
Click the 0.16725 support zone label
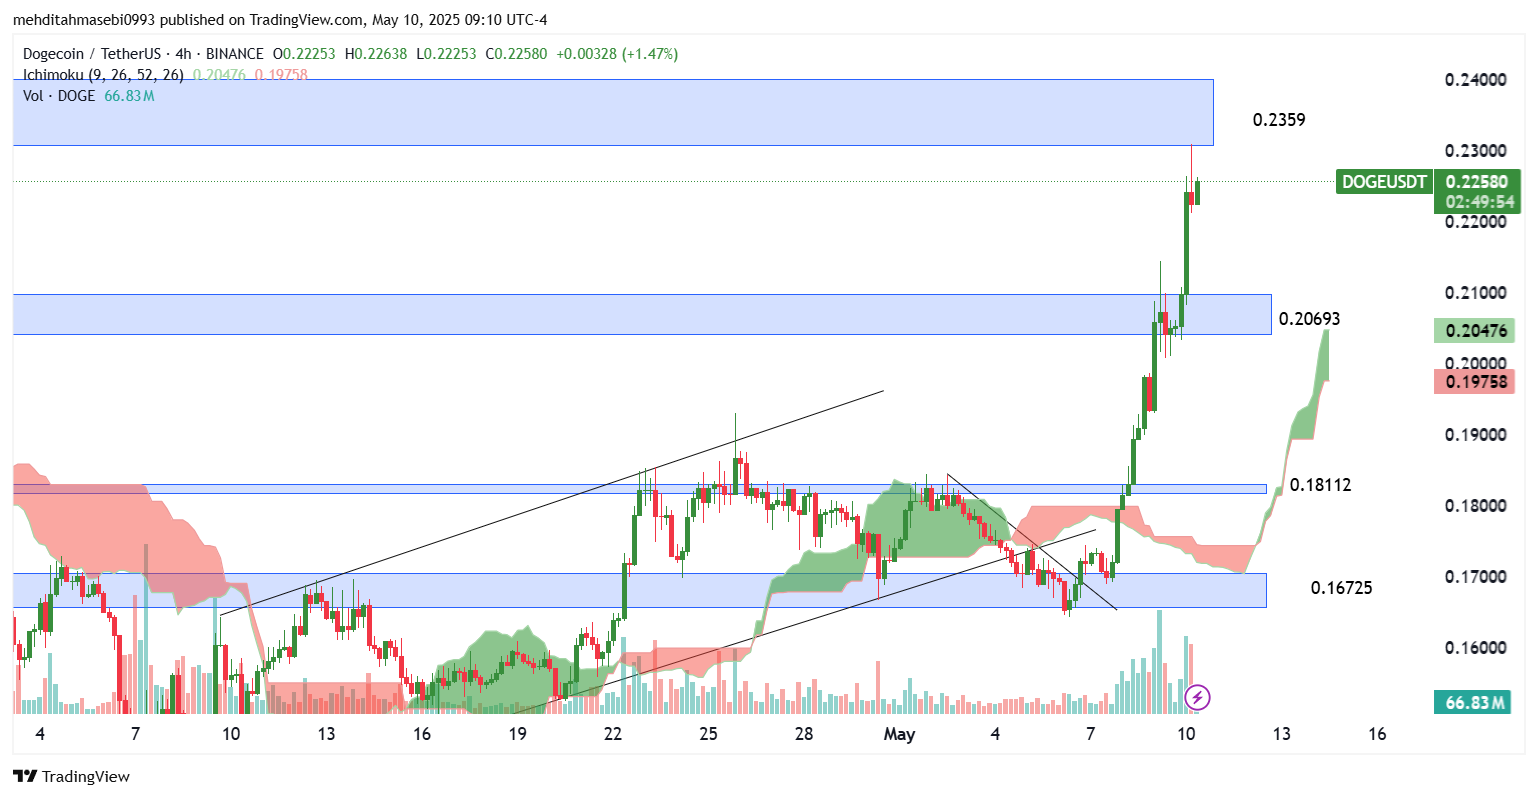pyautogui.click(x=1341, y=588)
